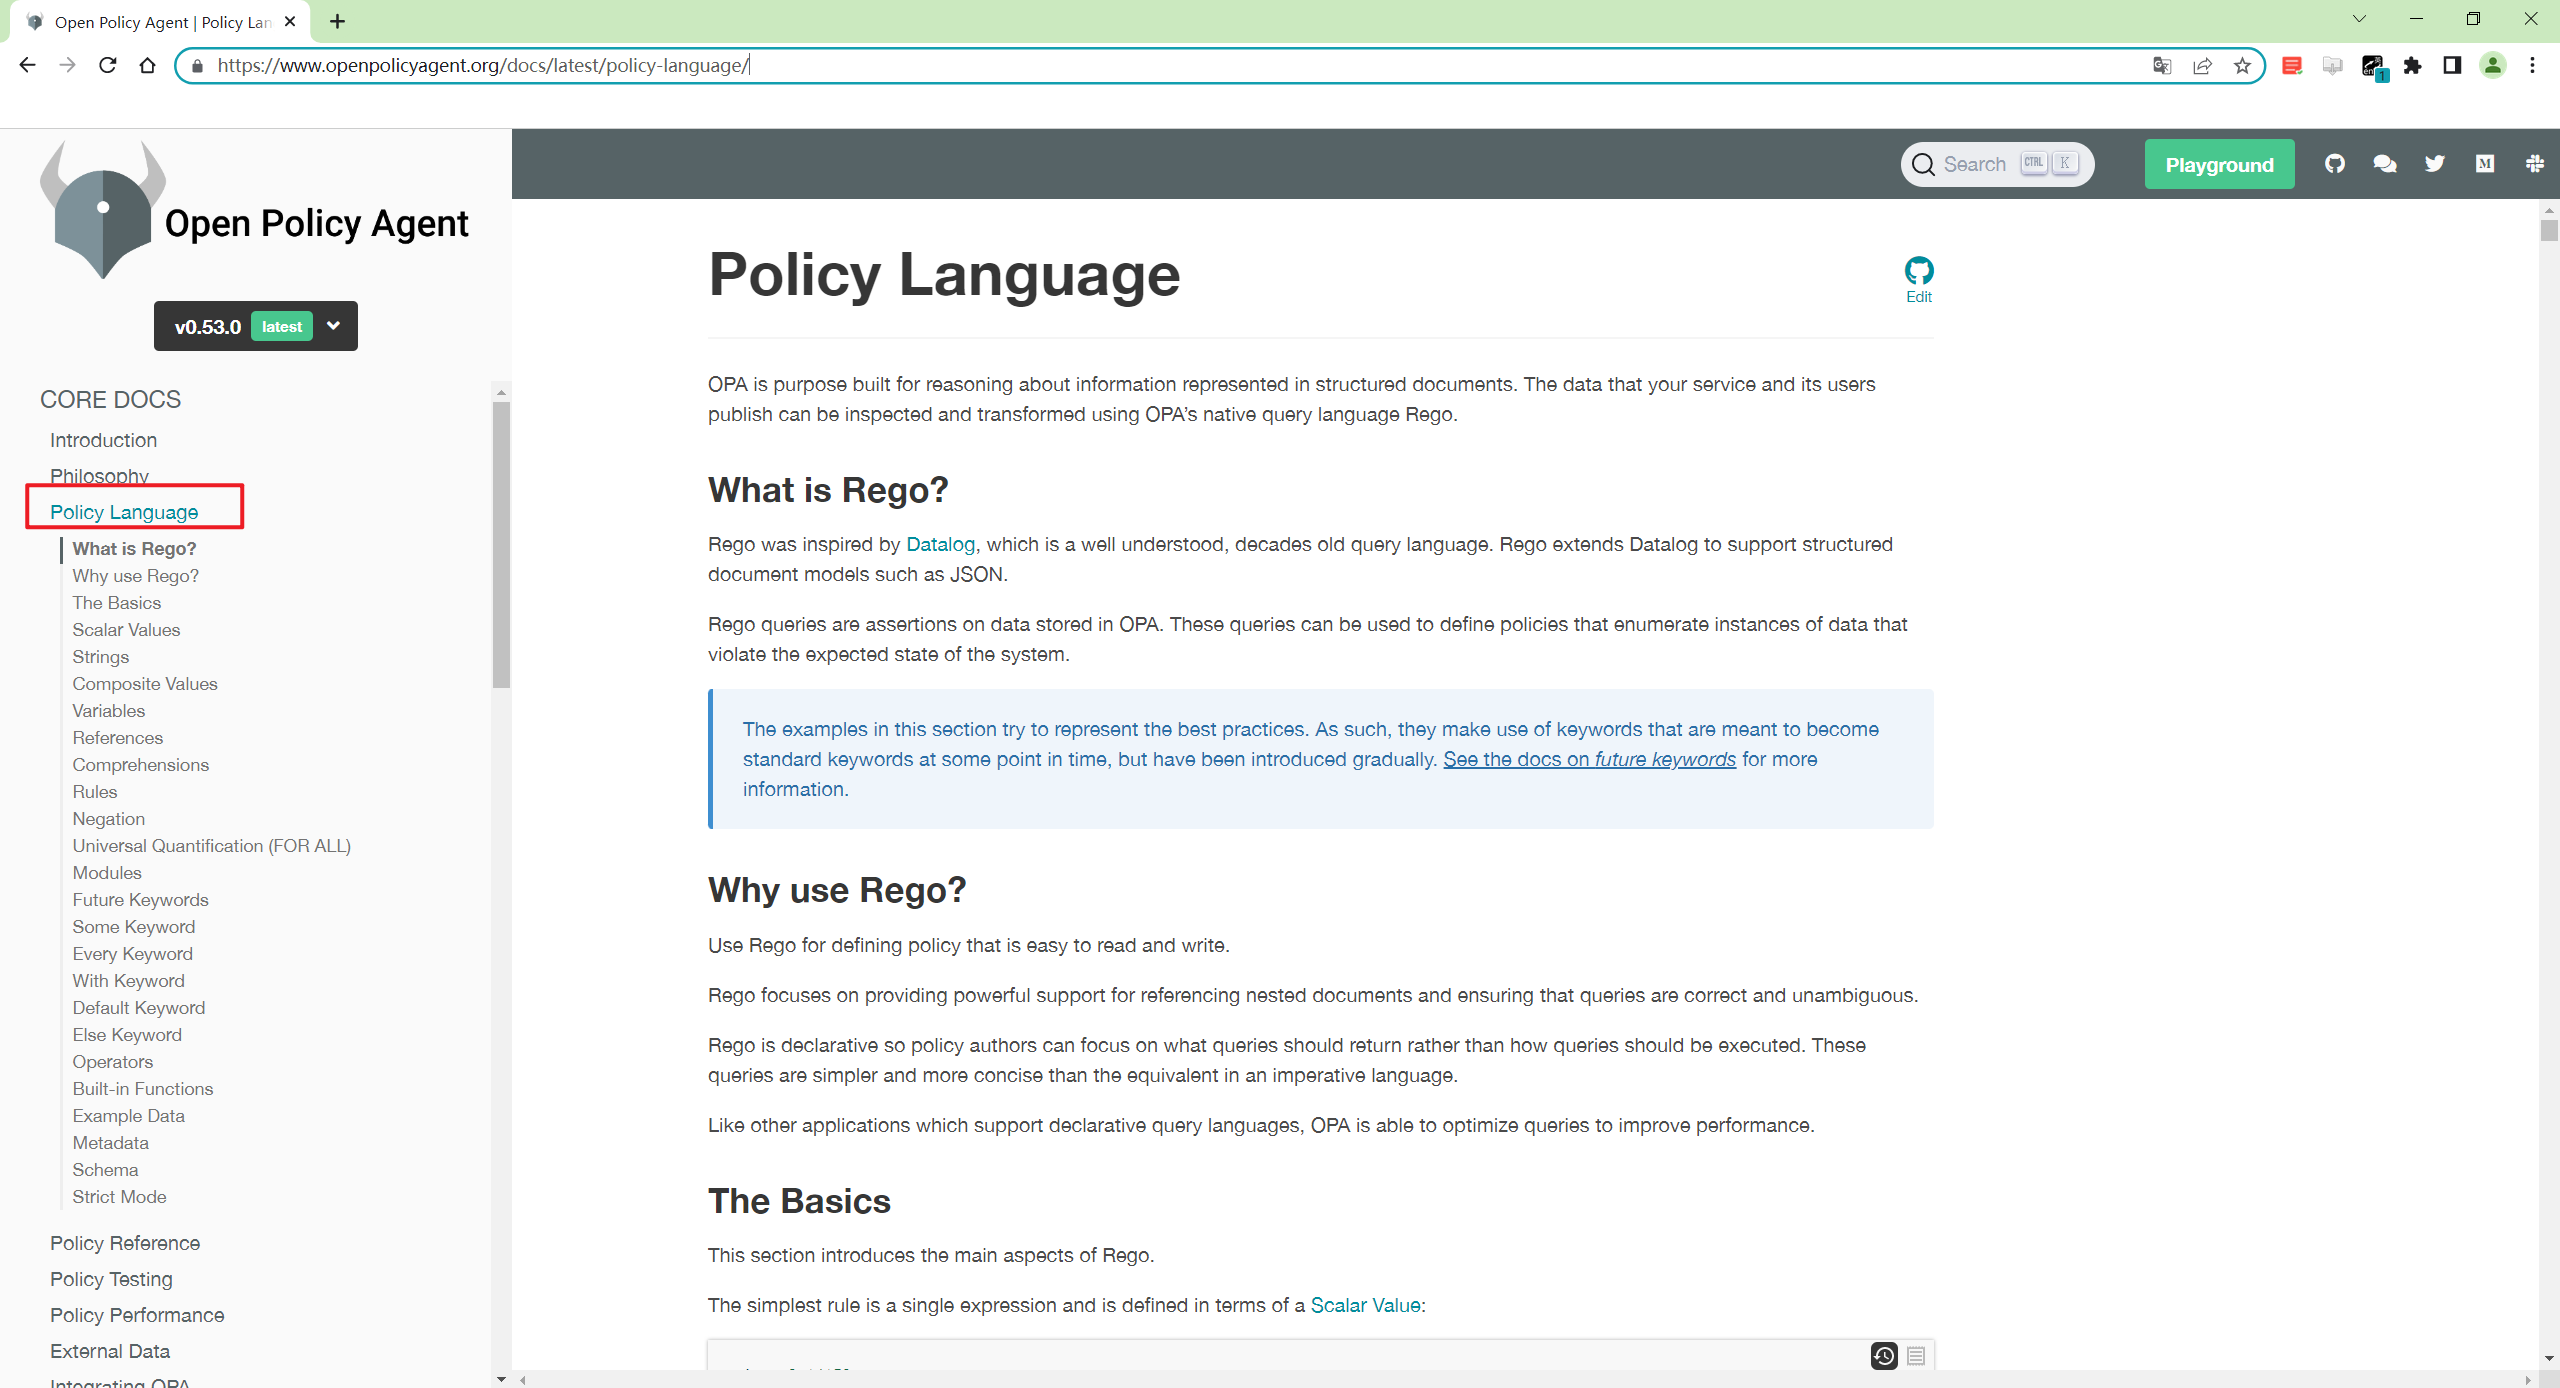The image size is (2560, 1388).
Task: Jump to Modules section
Action: tap(107, 872)
